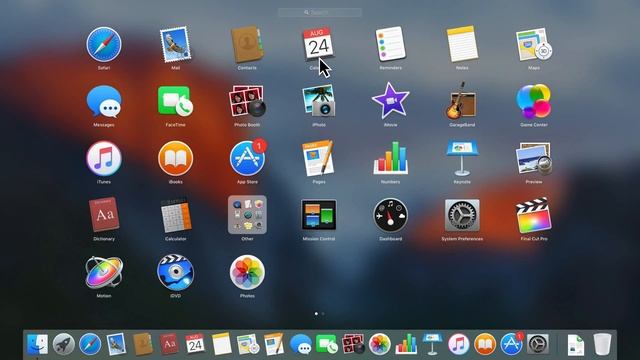Open Maps from the Dock

click(x=248, y=344)
